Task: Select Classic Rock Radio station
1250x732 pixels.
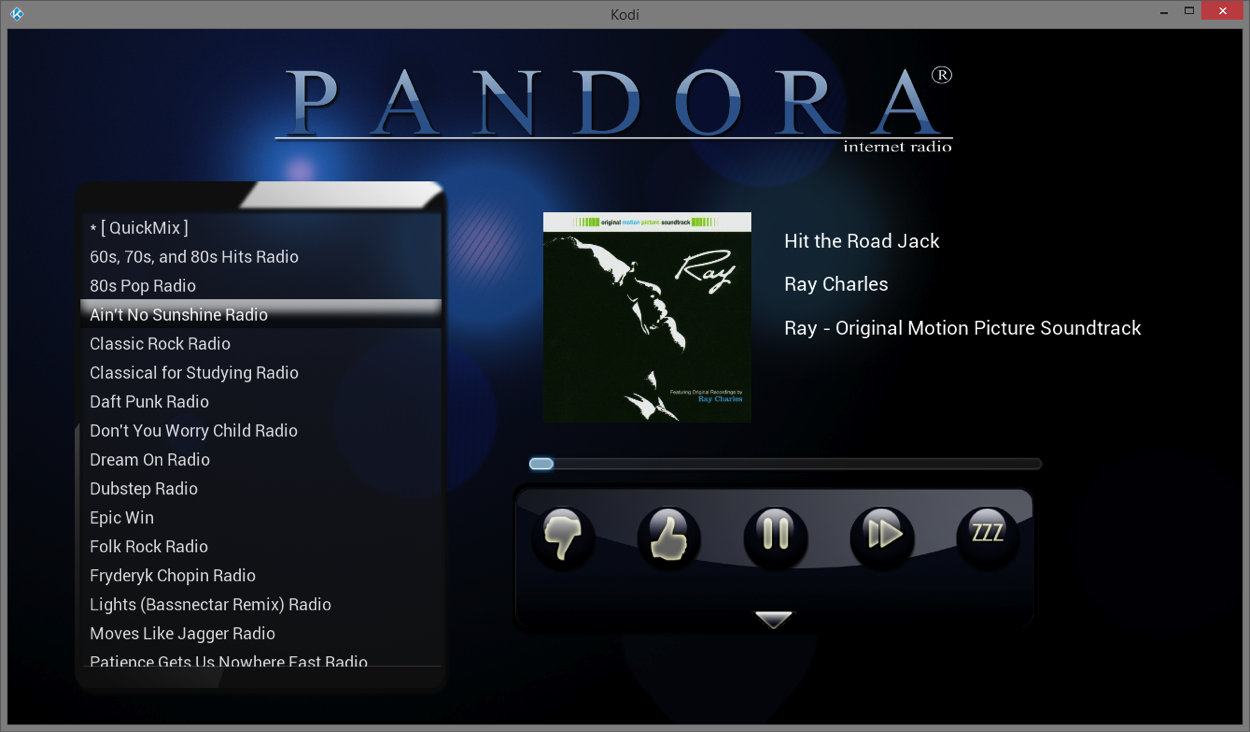Action: 260,343
